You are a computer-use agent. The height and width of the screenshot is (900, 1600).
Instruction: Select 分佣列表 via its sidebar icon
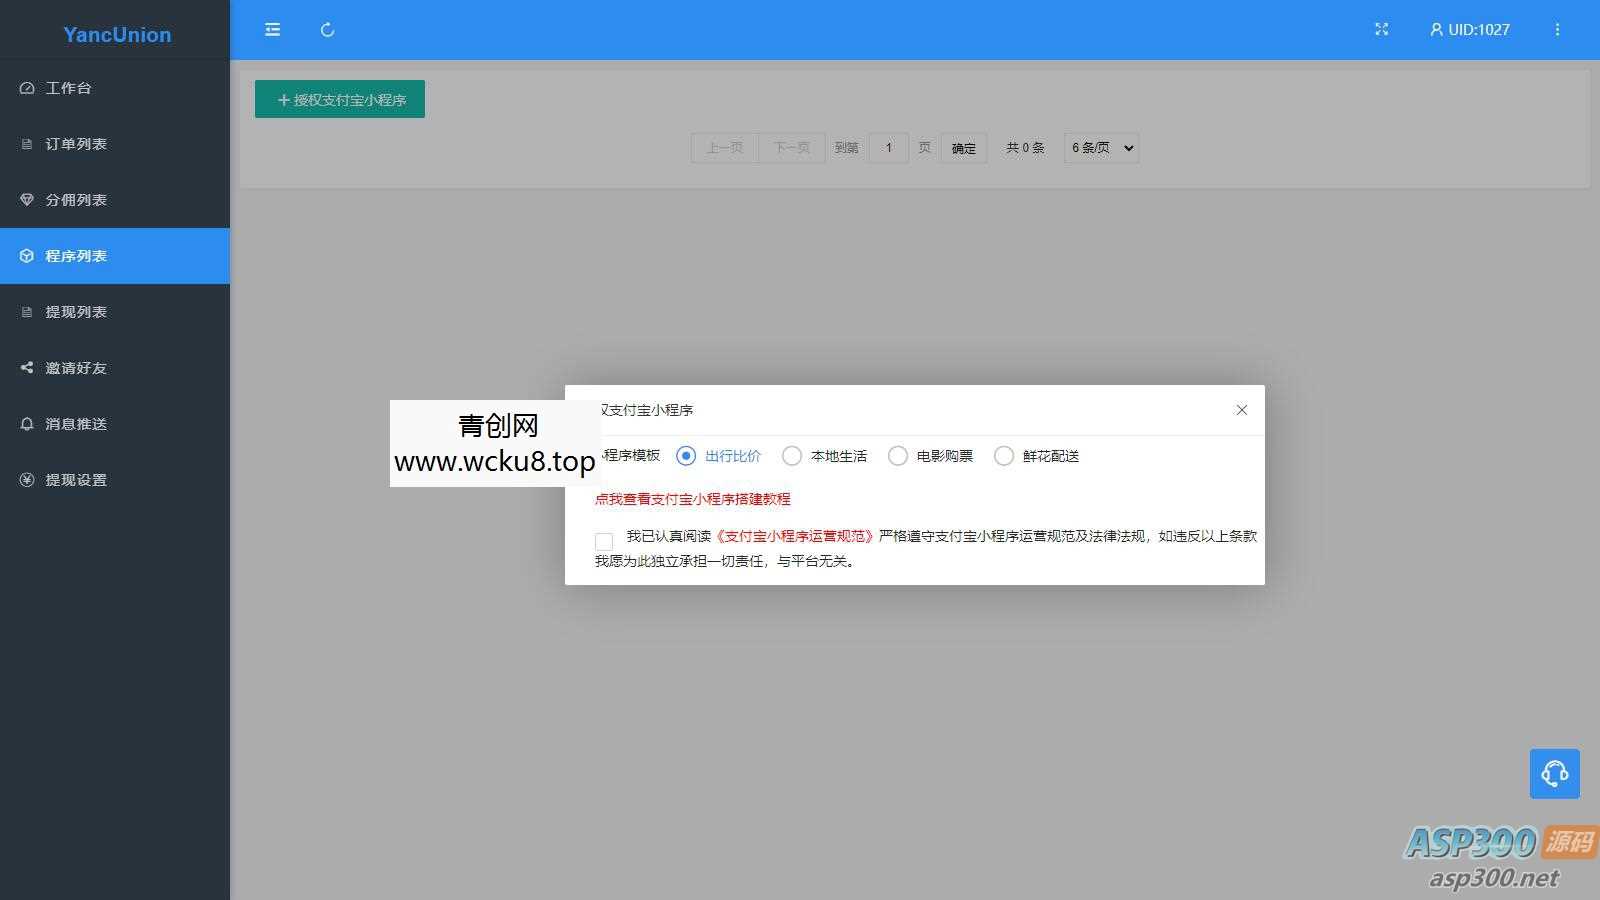(x=26, y=199)
